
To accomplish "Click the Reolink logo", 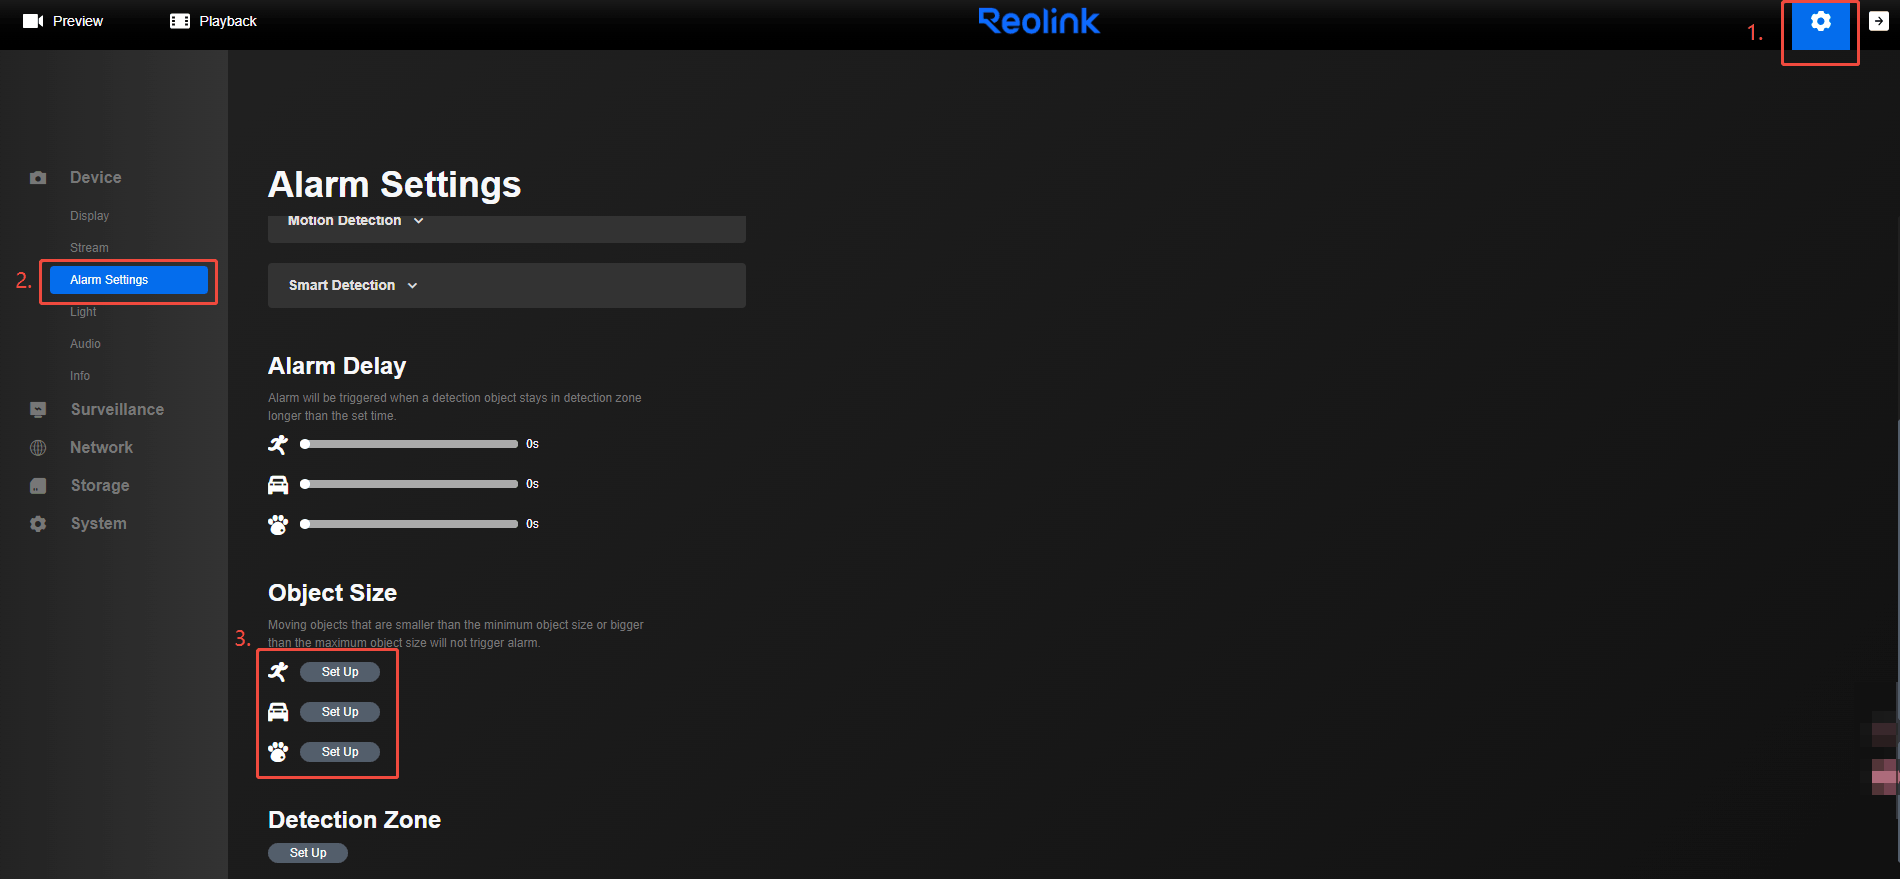I will click(1039, 21).
